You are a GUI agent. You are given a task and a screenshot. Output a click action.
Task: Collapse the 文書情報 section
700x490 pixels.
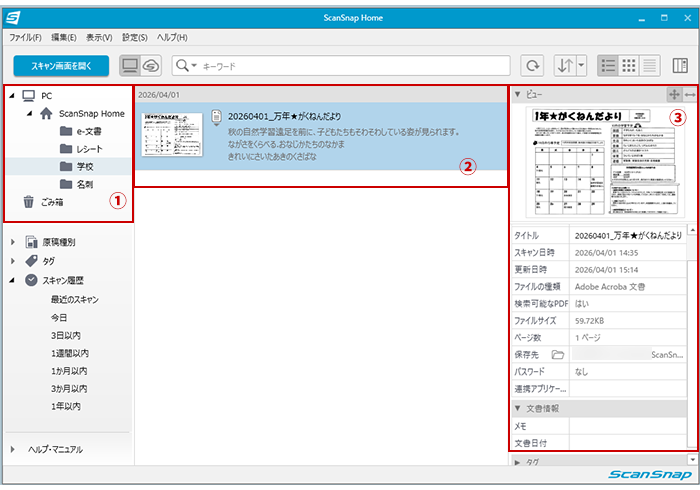tap(517, 408)
